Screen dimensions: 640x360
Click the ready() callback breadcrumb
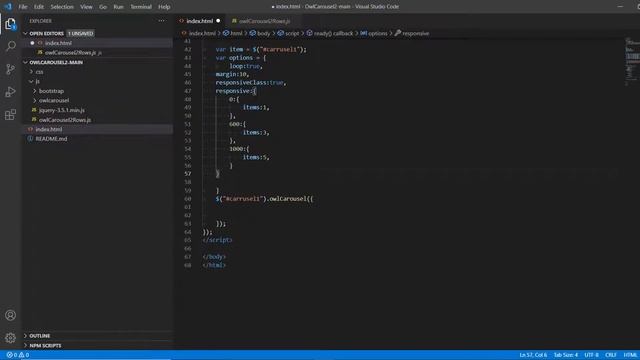tap(330, 33)
